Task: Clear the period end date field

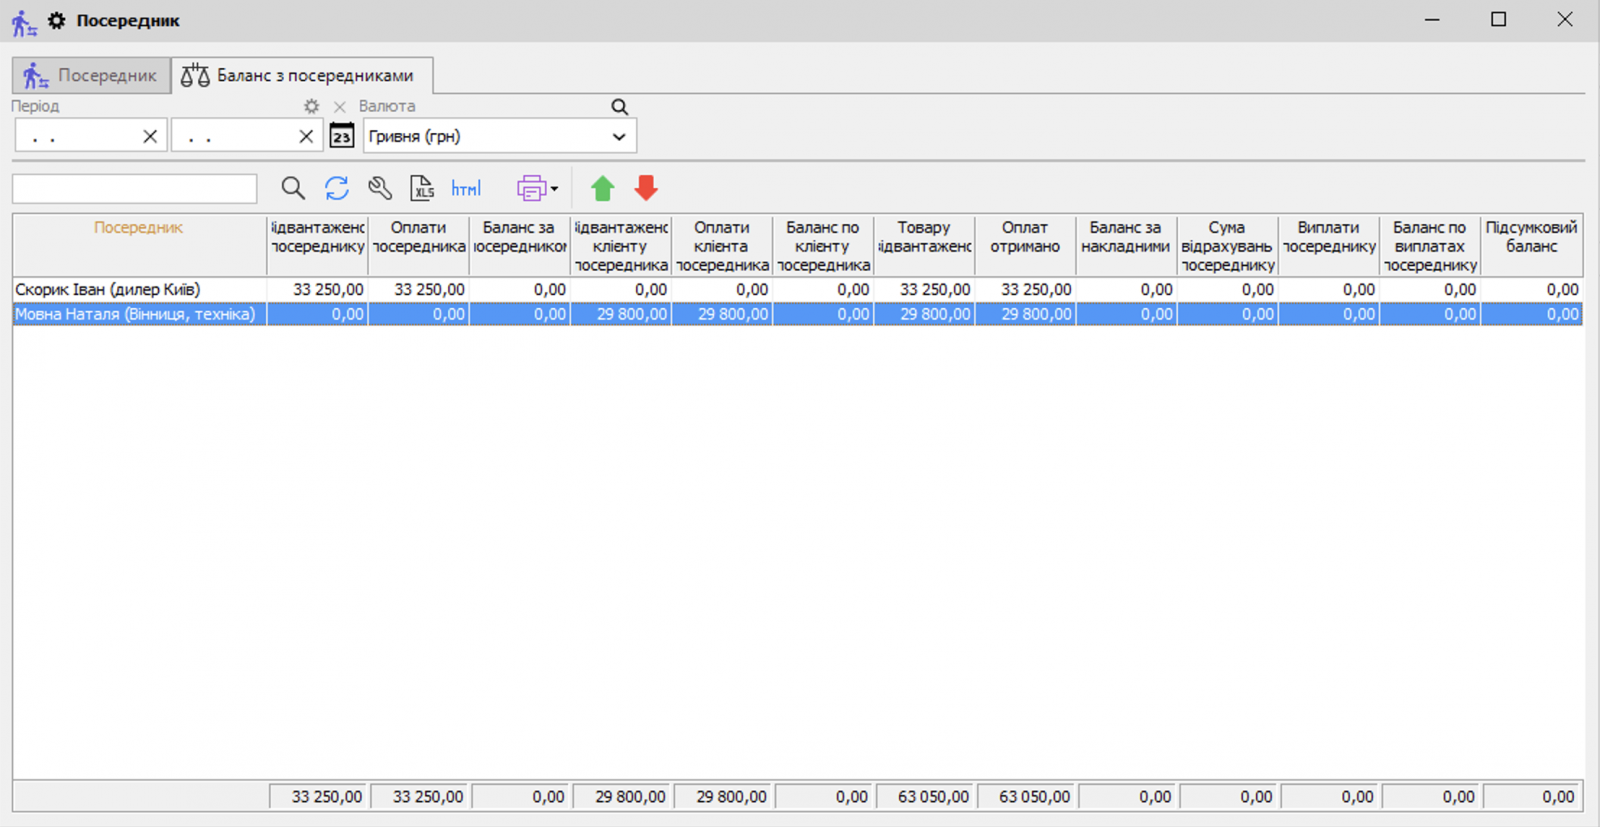Action: coord(306,137)
